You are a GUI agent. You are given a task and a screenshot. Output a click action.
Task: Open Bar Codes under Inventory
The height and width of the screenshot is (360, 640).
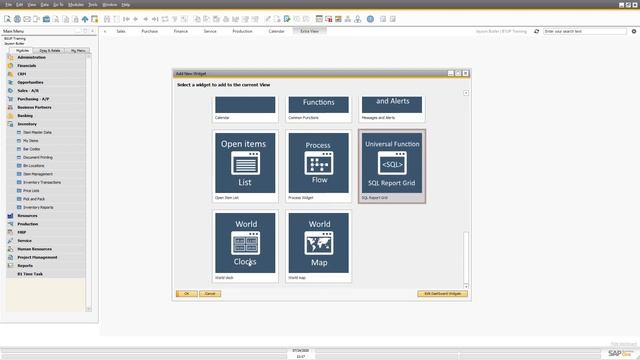pyautogui.click(x=31, y=149)
